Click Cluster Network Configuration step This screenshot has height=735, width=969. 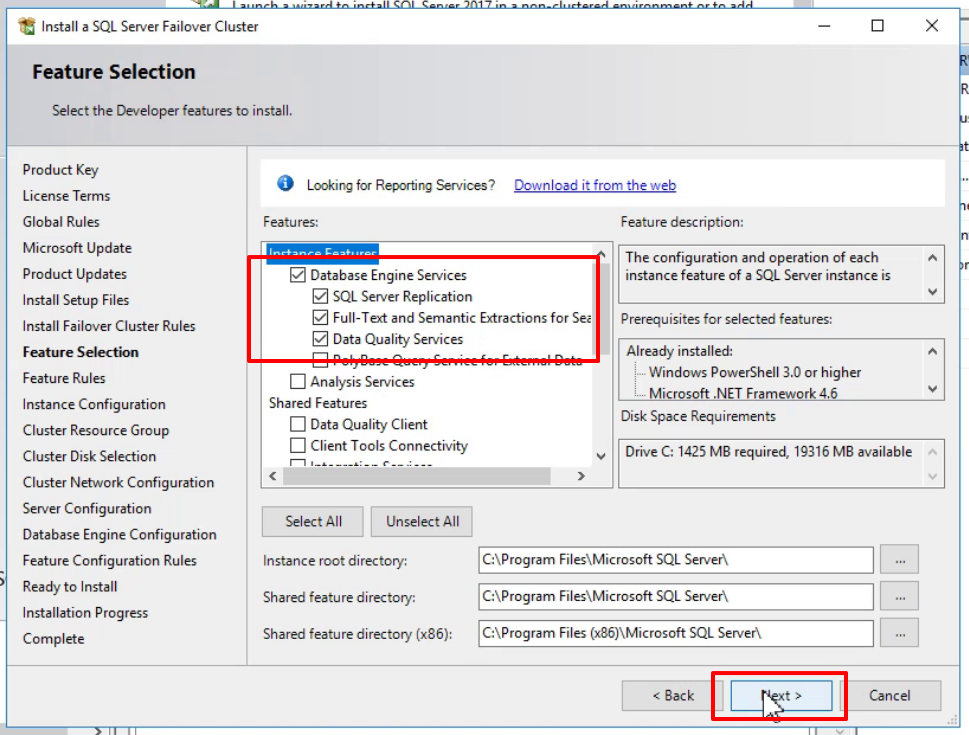[x=119, y=482]
